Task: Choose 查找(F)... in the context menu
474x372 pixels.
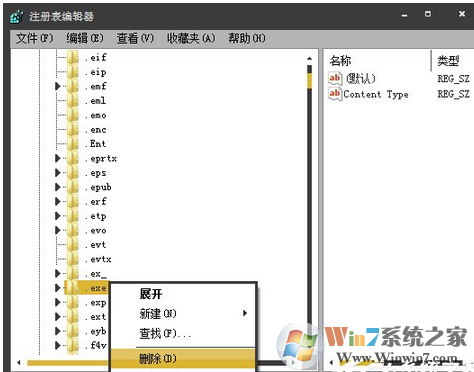Action: coord(184,333)
